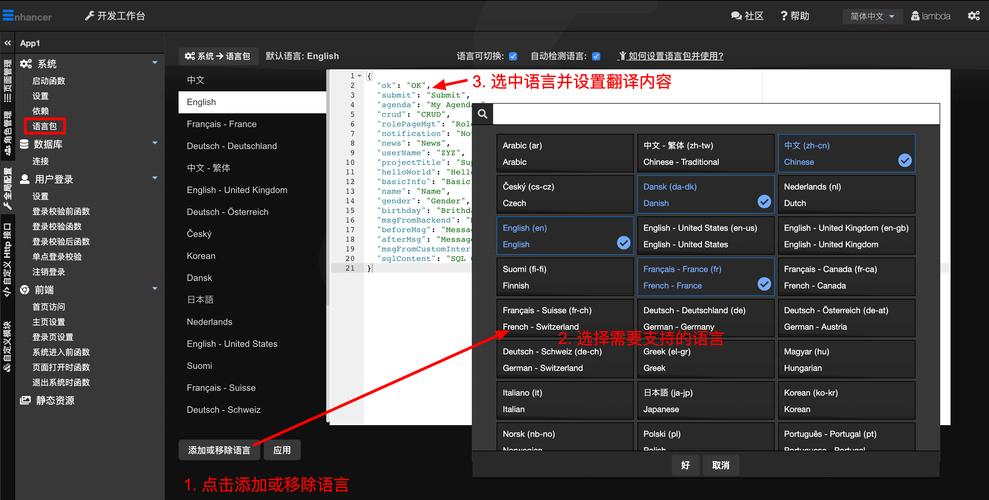The image size is (989, 500).
Task: Click the search magnifier icon in language dialog
Action: (x=482, y=114)
